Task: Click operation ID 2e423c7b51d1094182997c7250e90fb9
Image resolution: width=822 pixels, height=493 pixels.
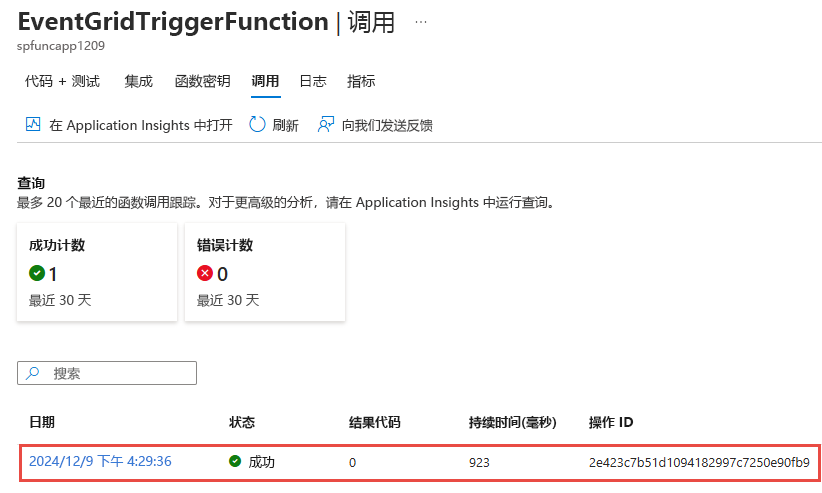Action: [699, 463]
